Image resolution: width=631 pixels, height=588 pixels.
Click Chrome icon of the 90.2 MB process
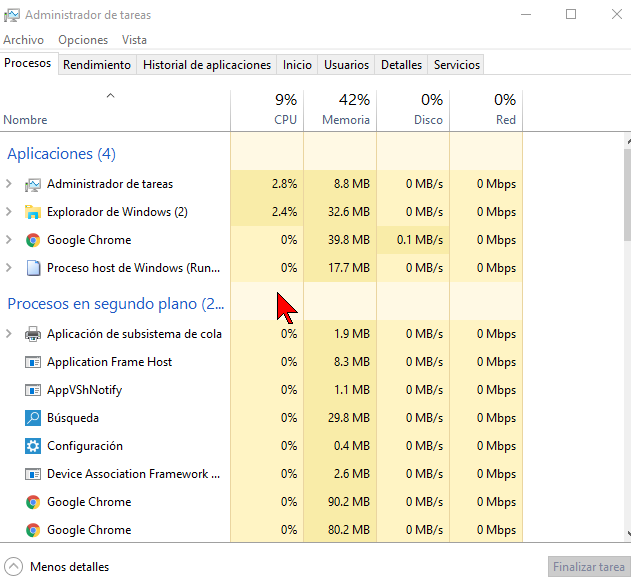[x=33, y=502]
